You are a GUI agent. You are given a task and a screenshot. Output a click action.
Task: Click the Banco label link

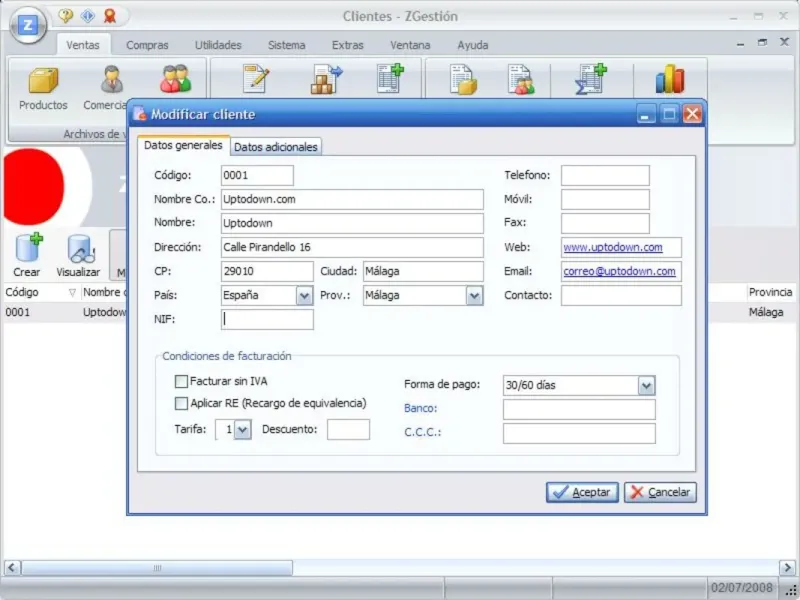420,408
